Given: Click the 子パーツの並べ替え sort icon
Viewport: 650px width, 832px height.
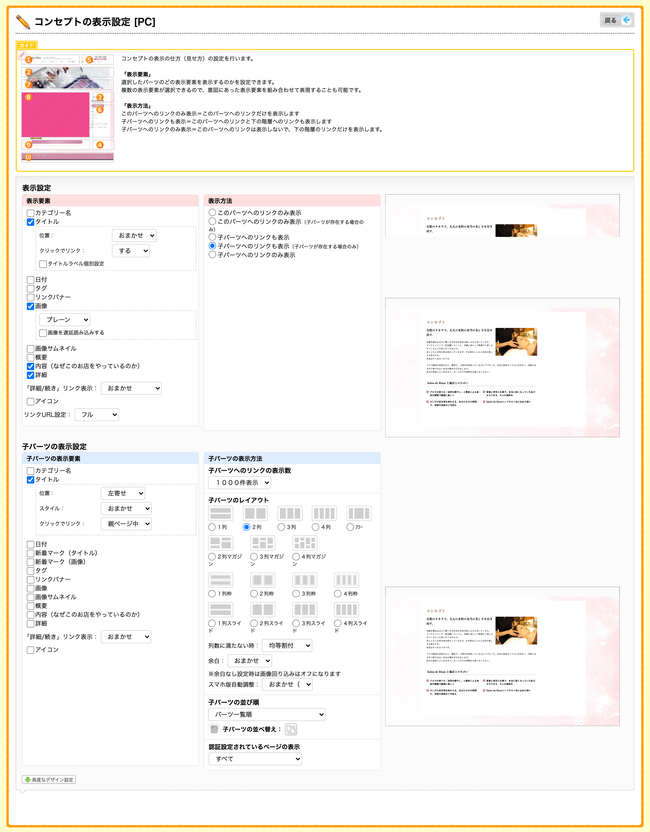Looking at the screenshot, I should click(291, 730).
